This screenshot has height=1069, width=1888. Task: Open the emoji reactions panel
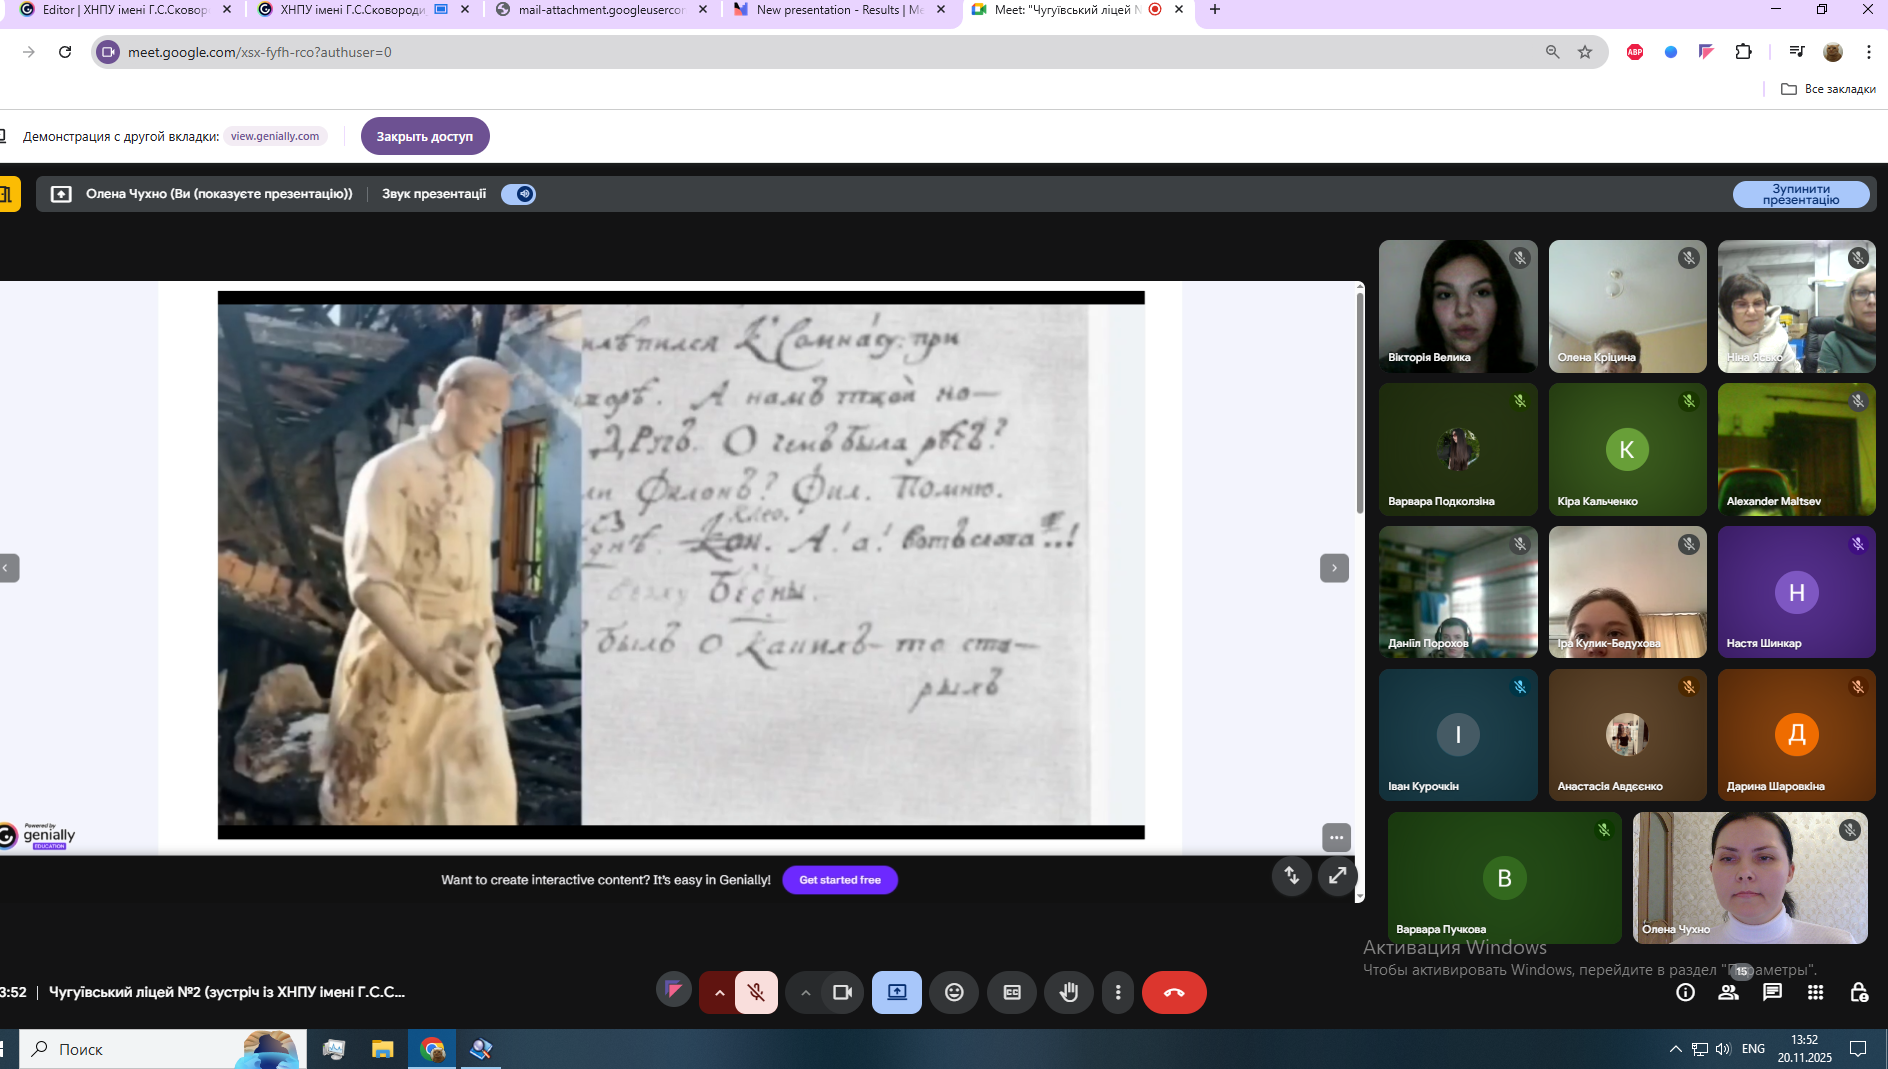[x=954, y=992]
